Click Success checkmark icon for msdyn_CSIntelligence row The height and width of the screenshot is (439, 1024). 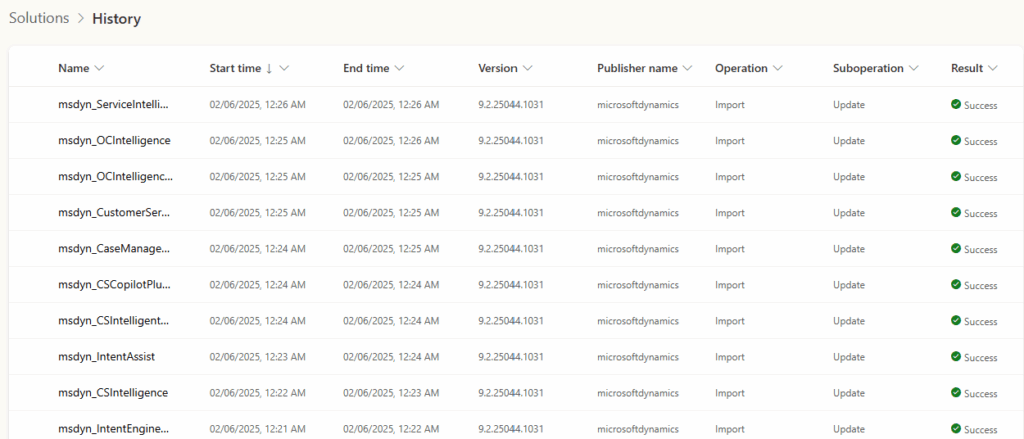pyautogui.click(x=956, y=393)
